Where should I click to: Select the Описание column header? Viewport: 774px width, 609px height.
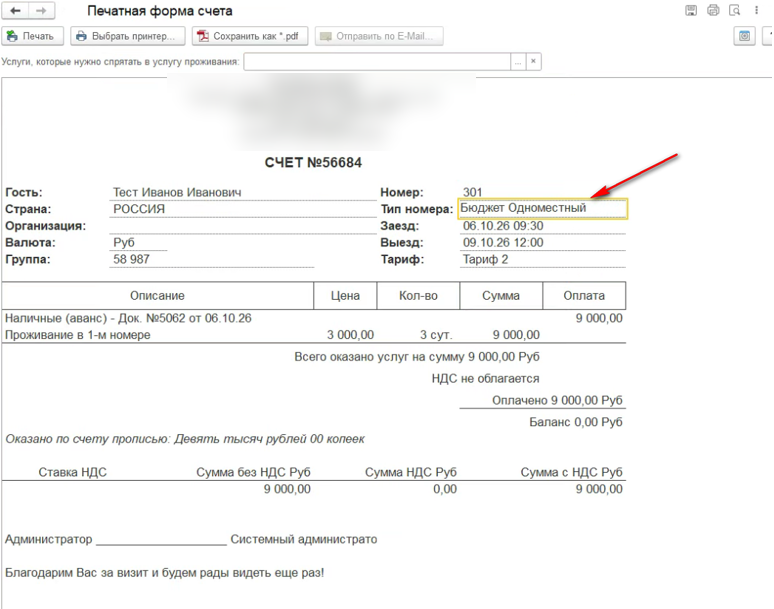(157, 296)
